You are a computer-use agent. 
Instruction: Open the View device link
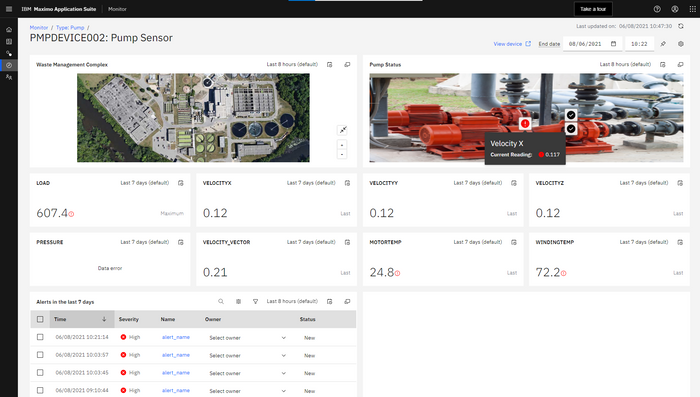[x=512, y=44]
